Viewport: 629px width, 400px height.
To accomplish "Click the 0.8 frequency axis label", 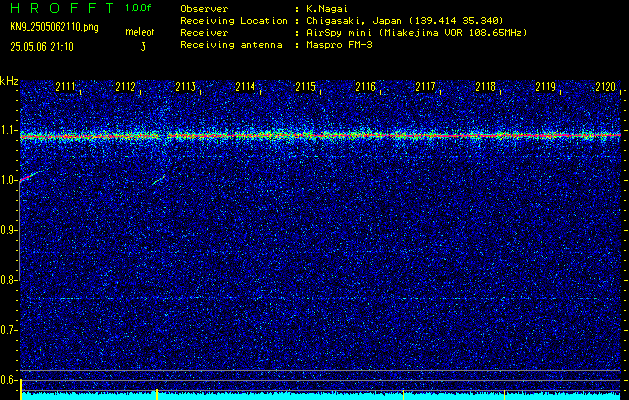I will tap(7, 280).
